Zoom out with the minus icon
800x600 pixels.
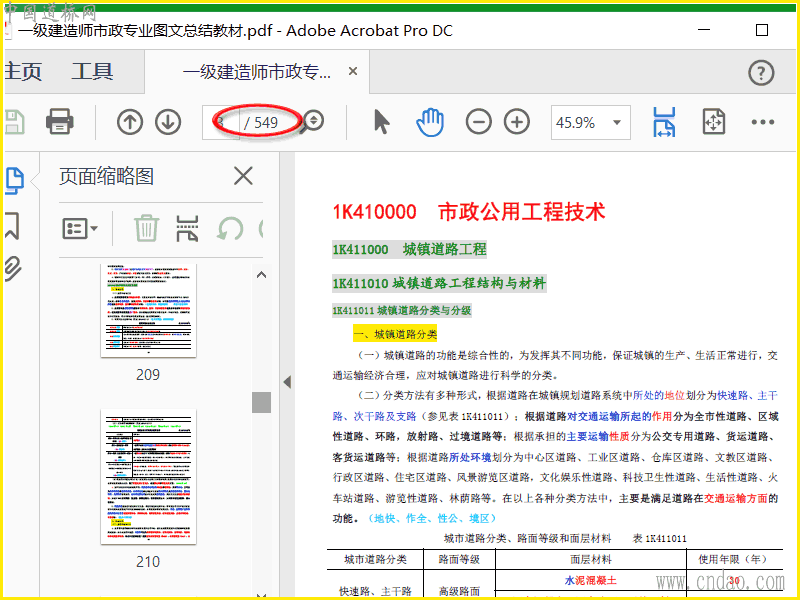(x=479, y=122)
